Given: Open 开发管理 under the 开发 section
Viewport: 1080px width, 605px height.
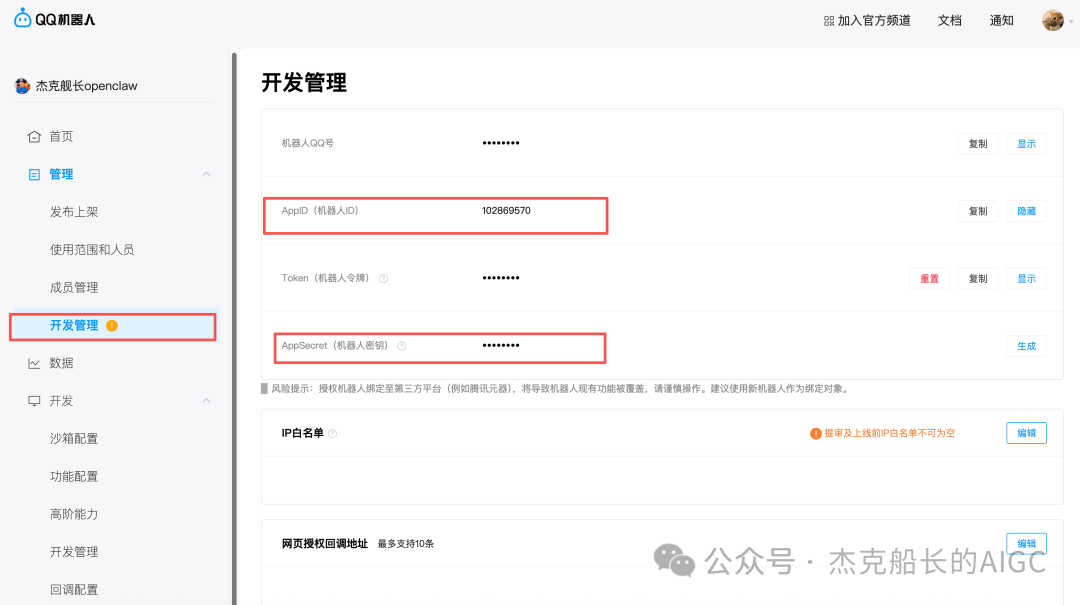Looking at the screenshot, I should tap(74, 552).
